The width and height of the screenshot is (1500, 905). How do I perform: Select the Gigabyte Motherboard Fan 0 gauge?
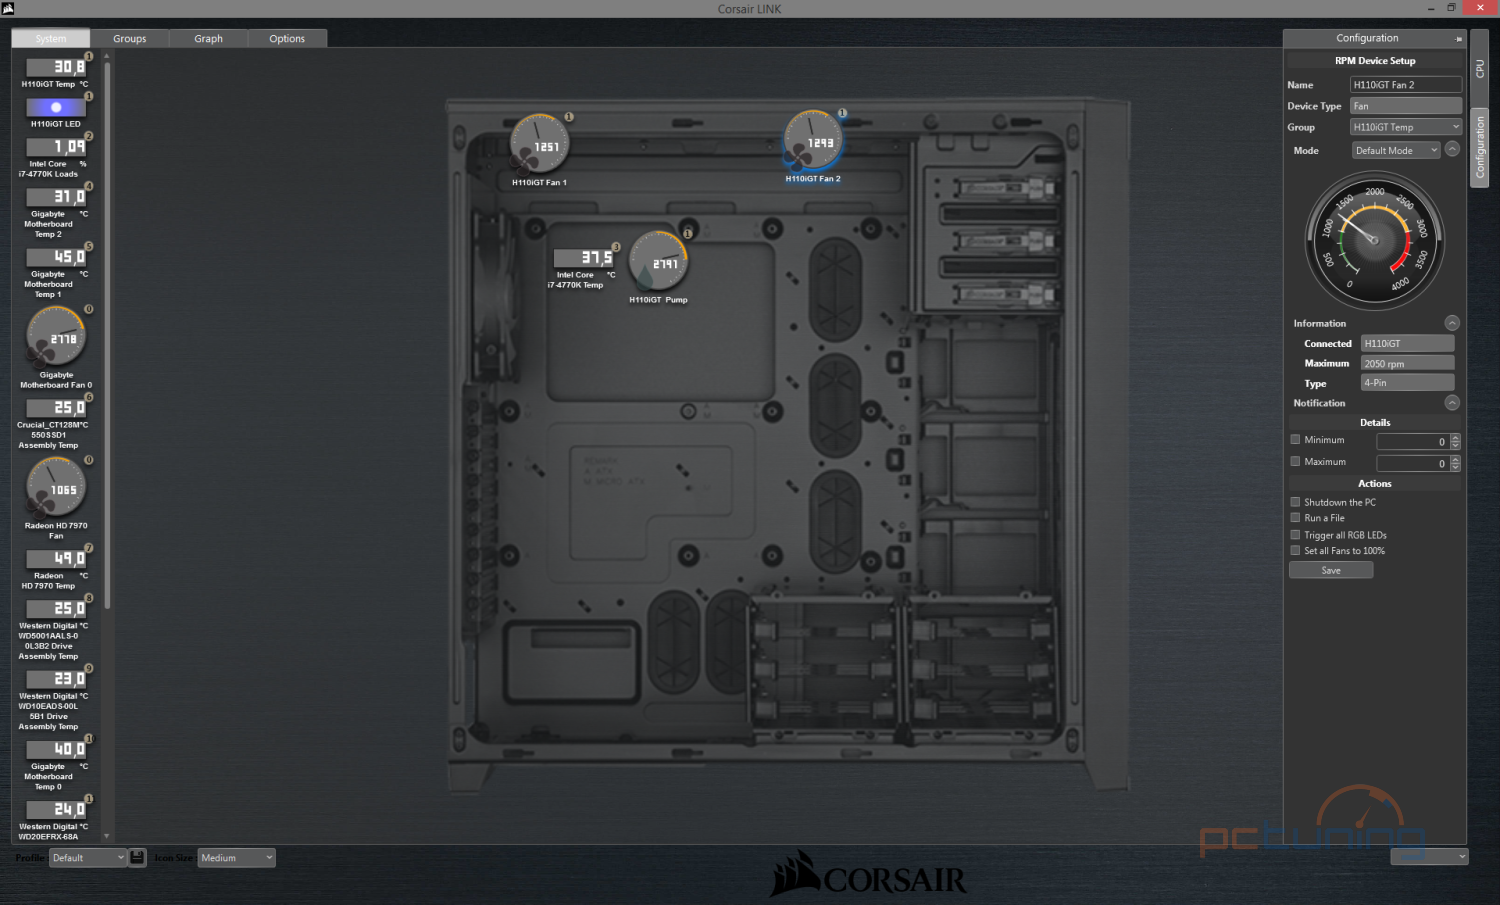pos(56,336)
